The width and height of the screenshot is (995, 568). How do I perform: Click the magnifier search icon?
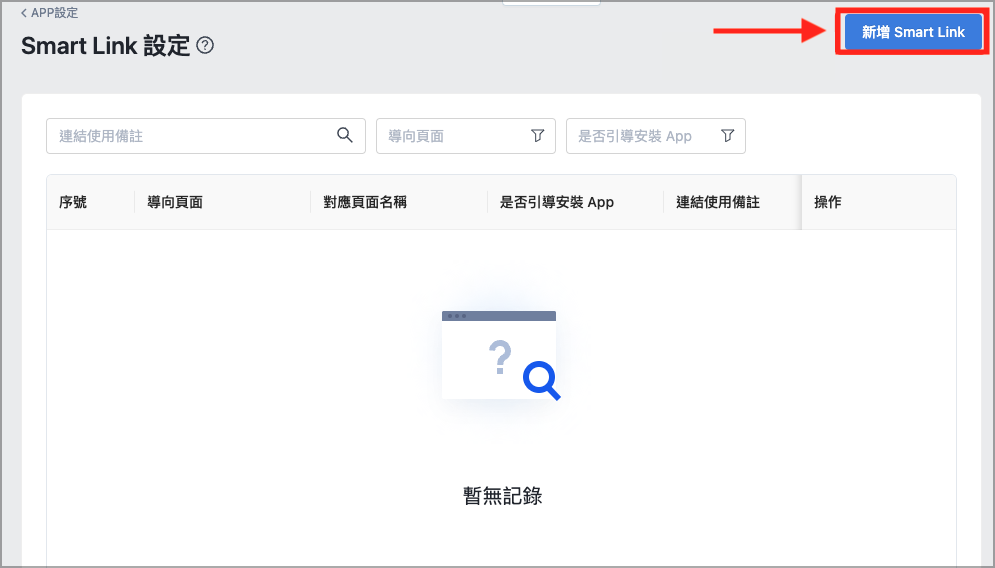(x=345, y=135)
